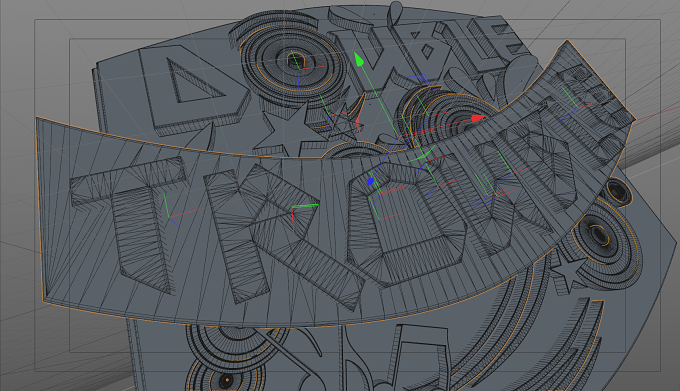Click the blue Z-axis handle of the move gizmo
The image size is (680, 391).
point(370,181)
